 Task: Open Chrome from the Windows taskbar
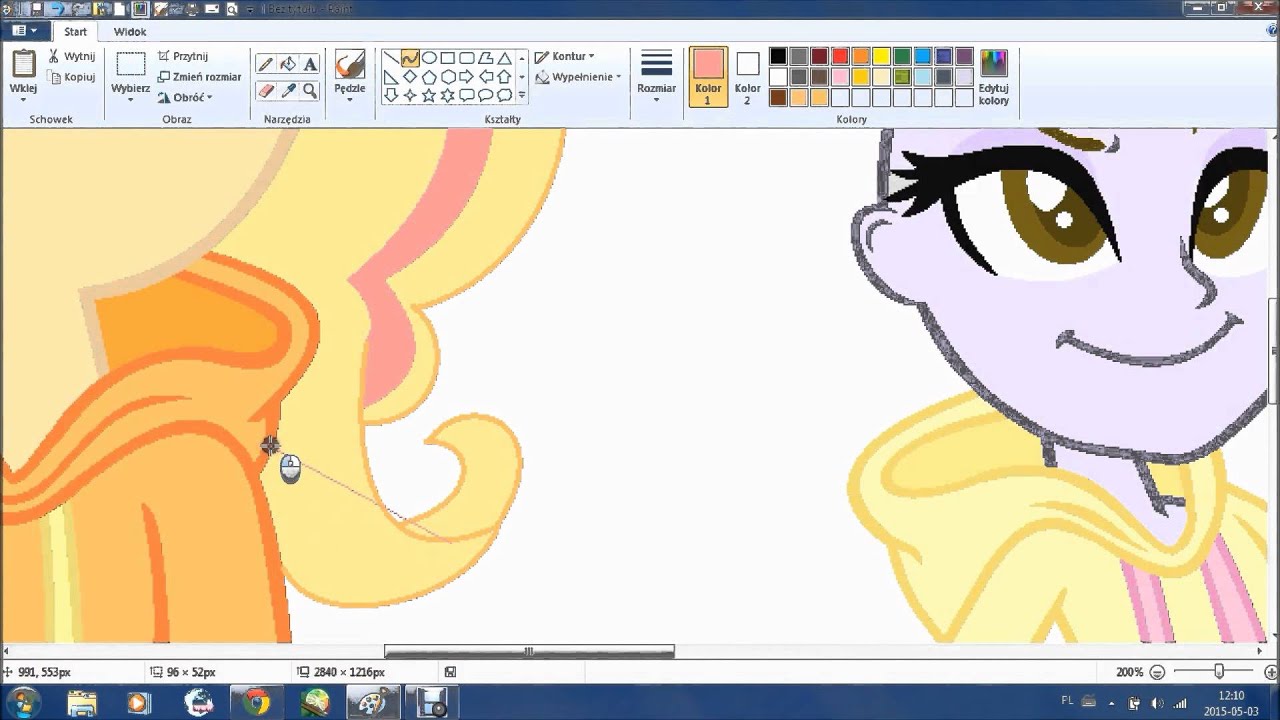pos(256,702)
